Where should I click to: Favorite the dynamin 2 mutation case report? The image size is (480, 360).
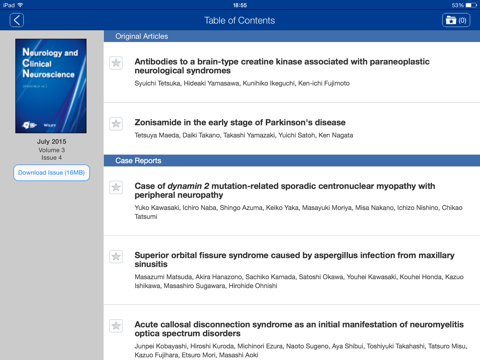click(x=116, y=187)
